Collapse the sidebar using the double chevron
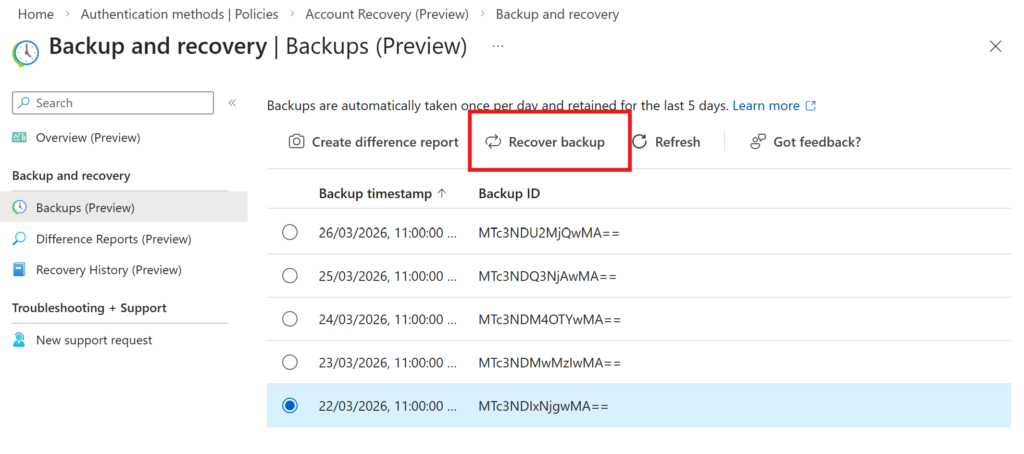The width and height of the screenshot is (1024, 454). pos(232,103)
